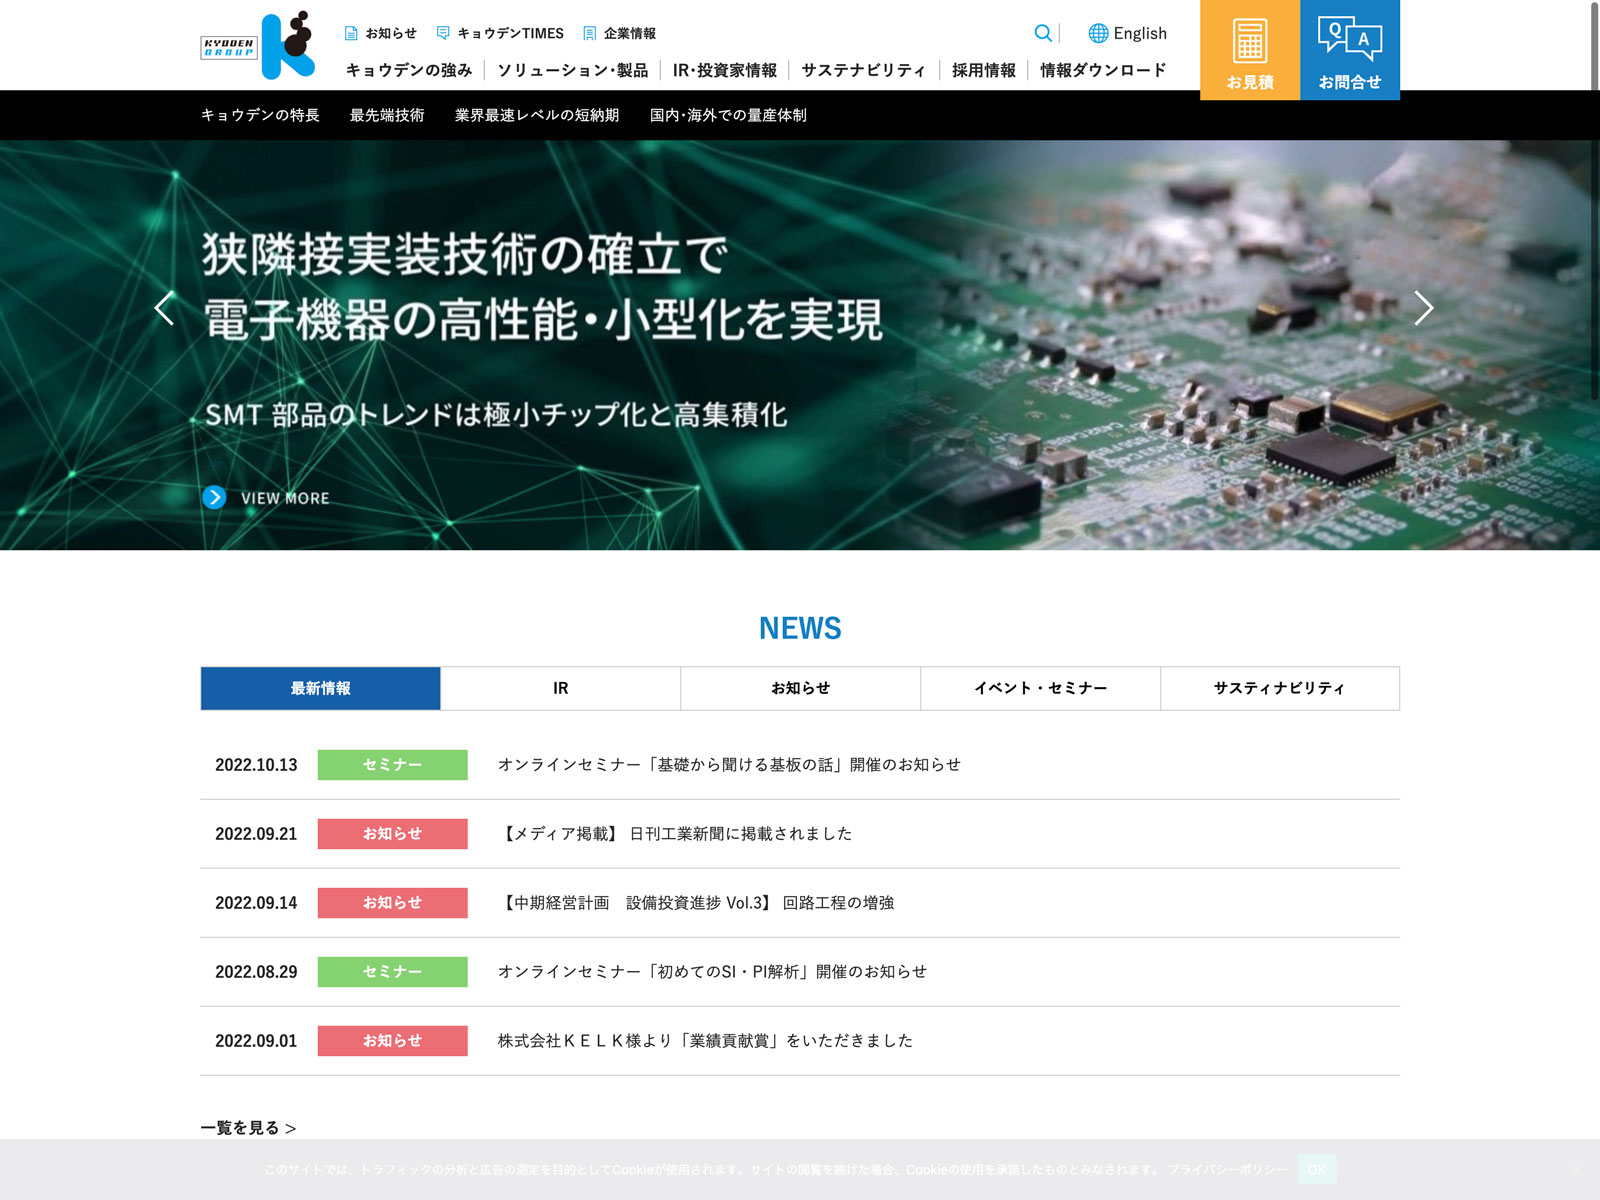Go to previous hero slide arrow
The width and height of the screenshot is (1600, 1200).
[165, 308]
